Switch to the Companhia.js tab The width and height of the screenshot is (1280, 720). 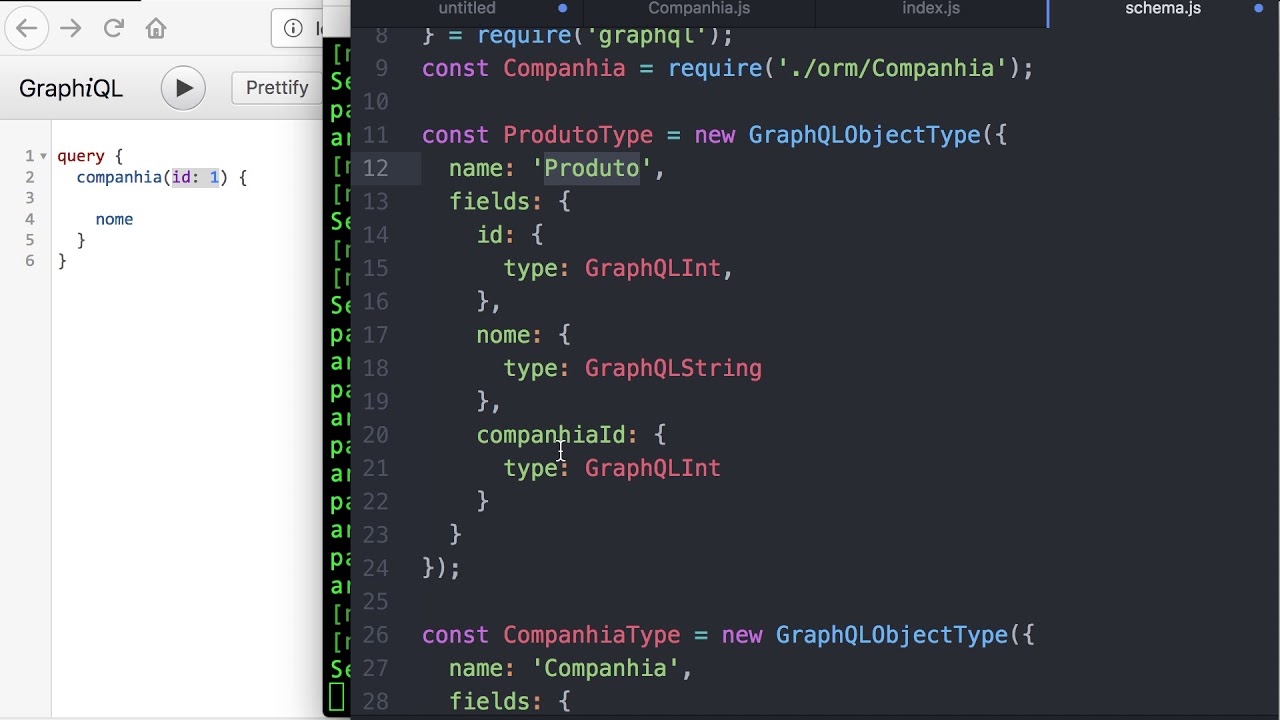tap(699, 9)
